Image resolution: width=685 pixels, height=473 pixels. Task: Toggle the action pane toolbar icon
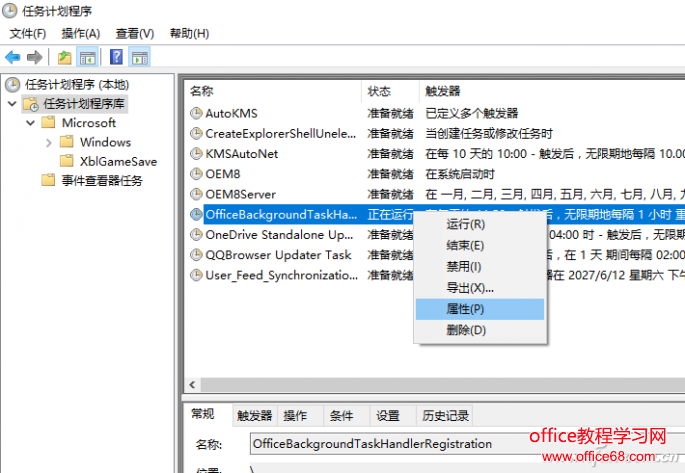click(140, 57)
